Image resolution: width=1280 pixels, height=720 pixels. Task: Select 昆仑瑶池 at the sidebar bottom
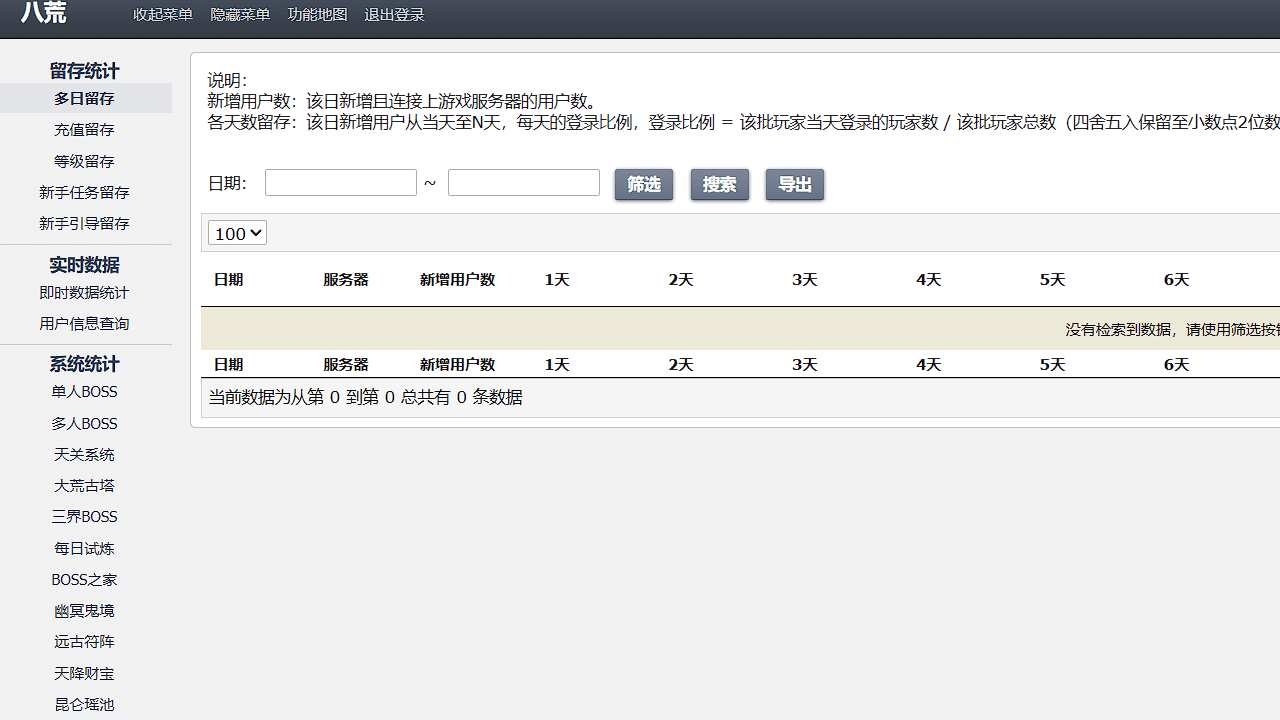pyautogui.click(x=84, y=704)
